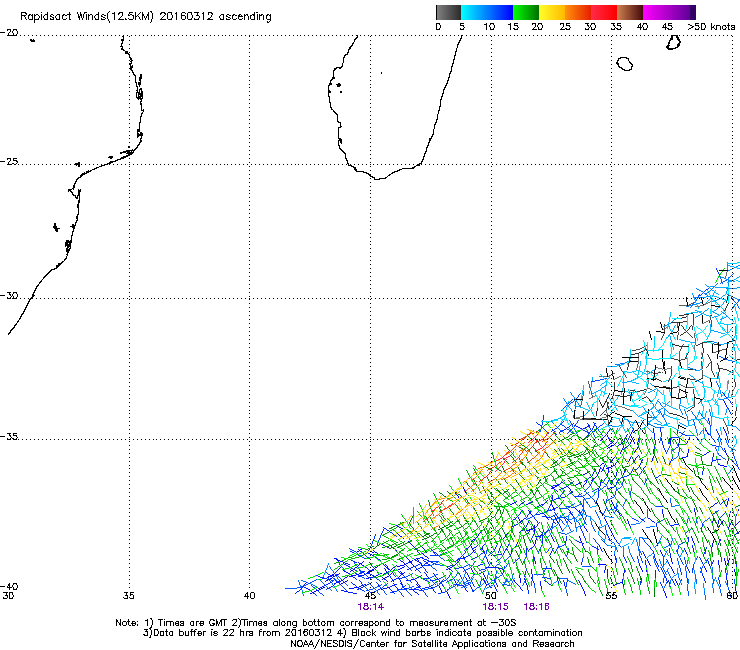Image resolution: width=740 pixels, height=650 pixels.
Task: Click the dark purple 45-50 knots legend swatch
Action: tap(682, 12)
